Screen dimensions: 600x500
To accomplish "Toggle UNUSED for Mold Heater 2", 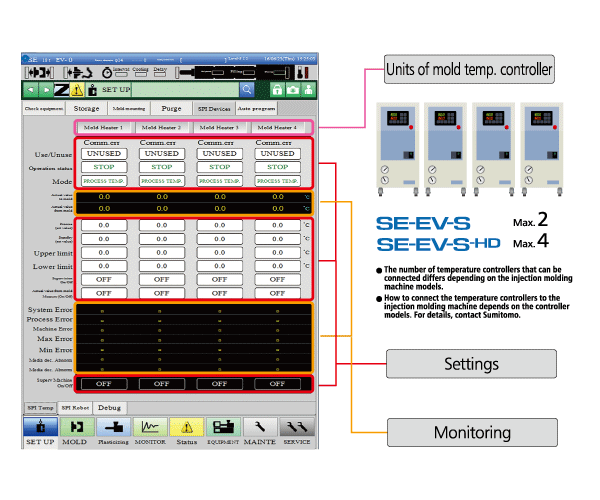I will (161, 153).
